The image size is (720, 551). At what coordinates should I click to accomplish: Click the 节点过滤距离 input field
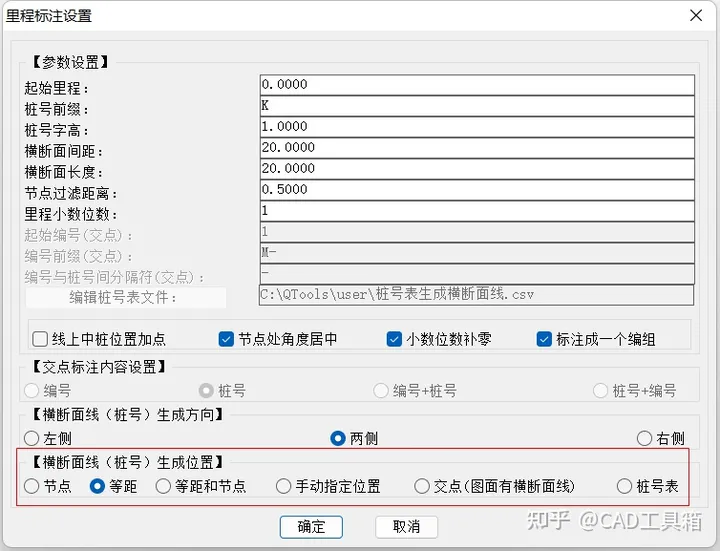click(477, 190)
